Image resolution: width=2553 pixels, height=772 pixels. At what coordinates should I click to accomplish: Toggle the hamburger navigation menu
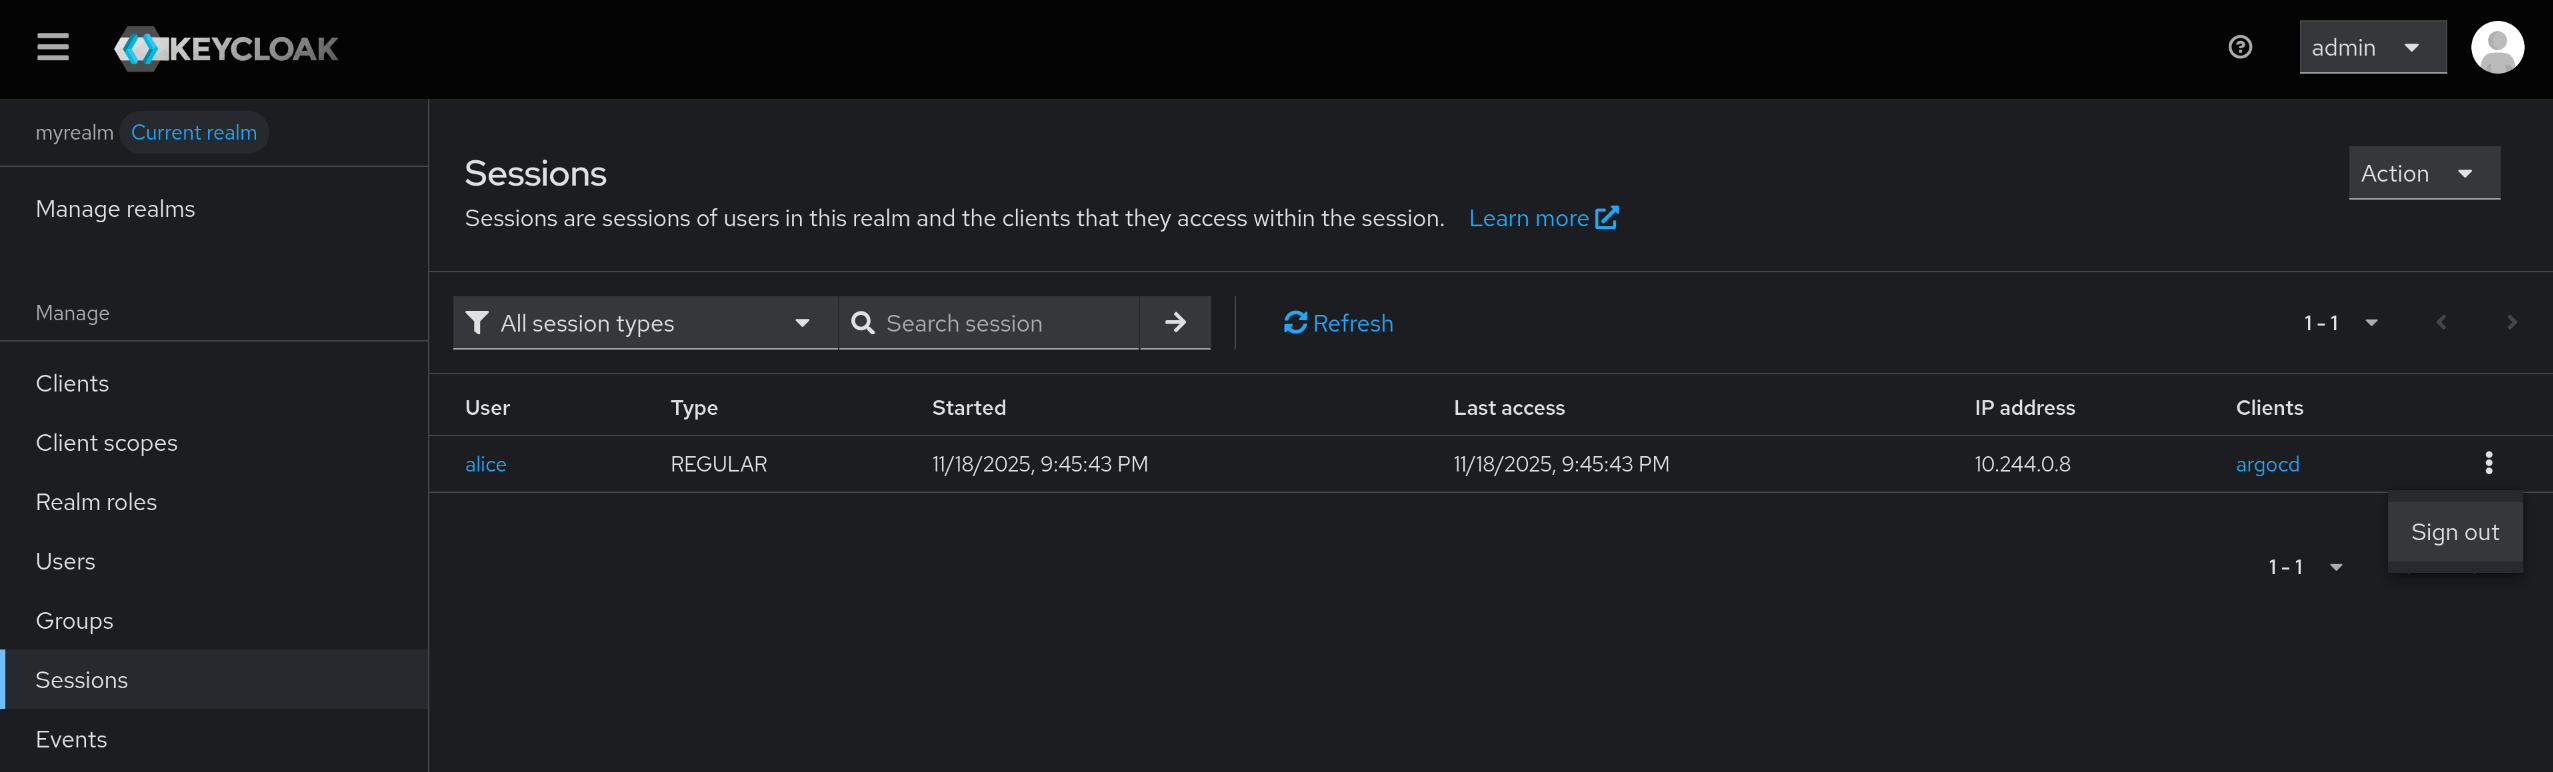pos(53,47)
